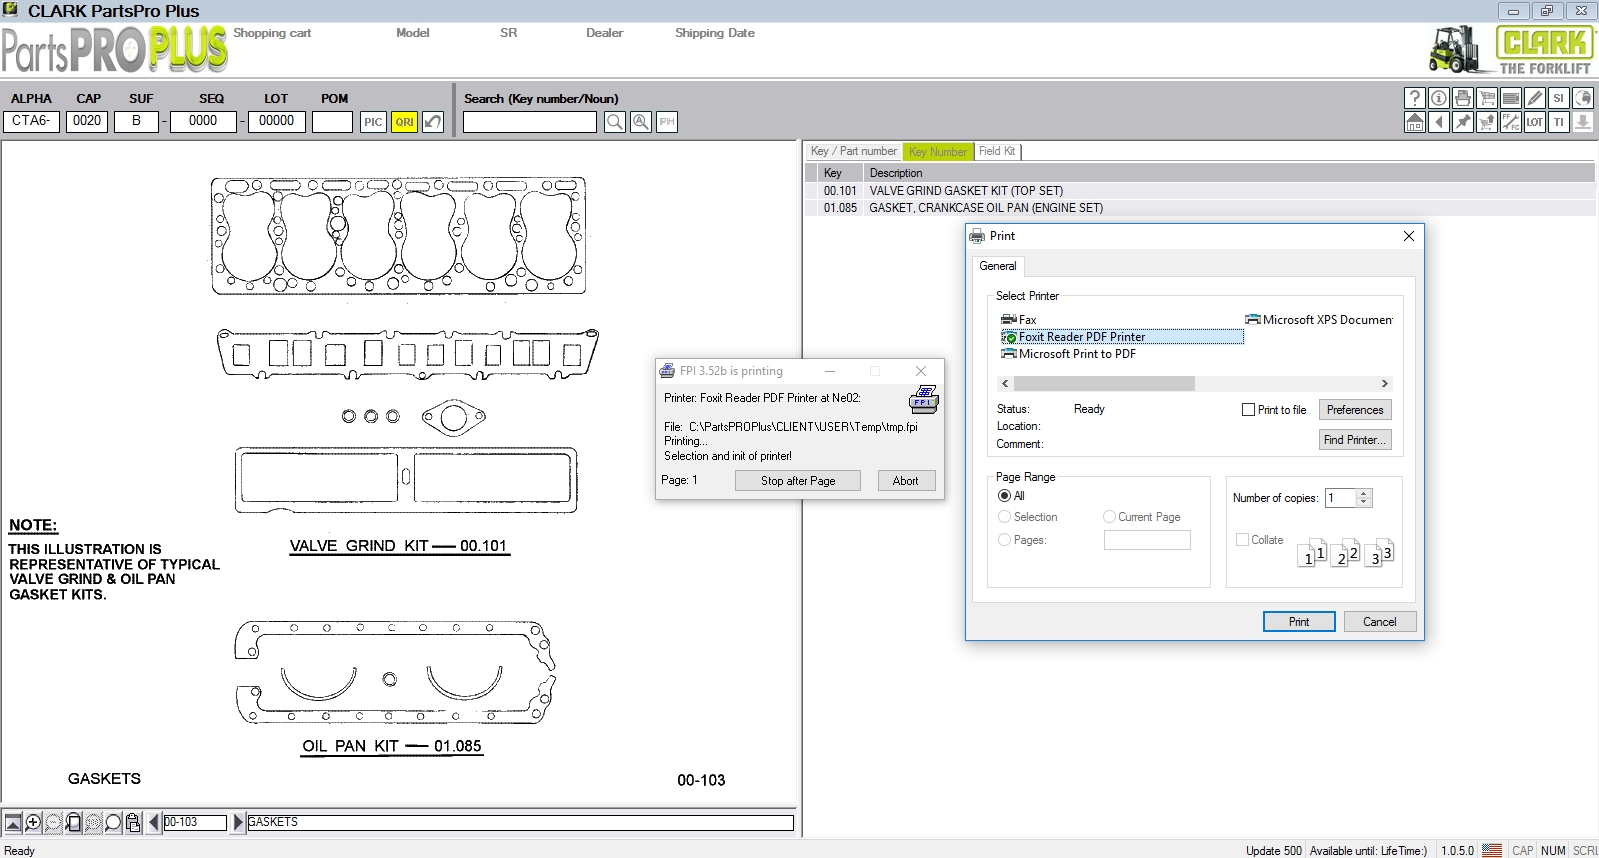The width and height of the screenshot is (1599, 858).
Task: Select Microsoft Print to PDF printer
Action: tap(1076, 354)
